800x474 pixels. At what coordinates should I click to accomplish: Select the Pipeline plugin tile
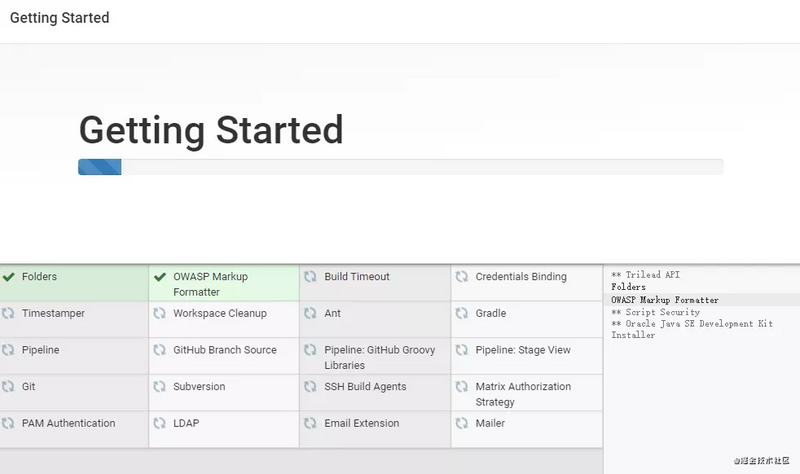40,351
